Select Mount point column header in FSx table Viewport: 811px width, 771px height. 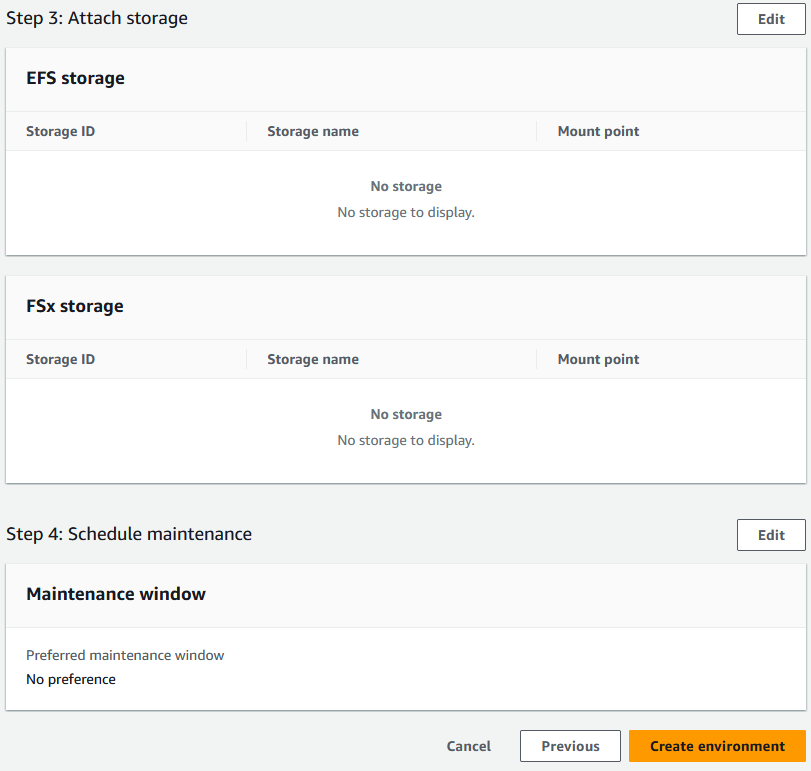[598, 359]
